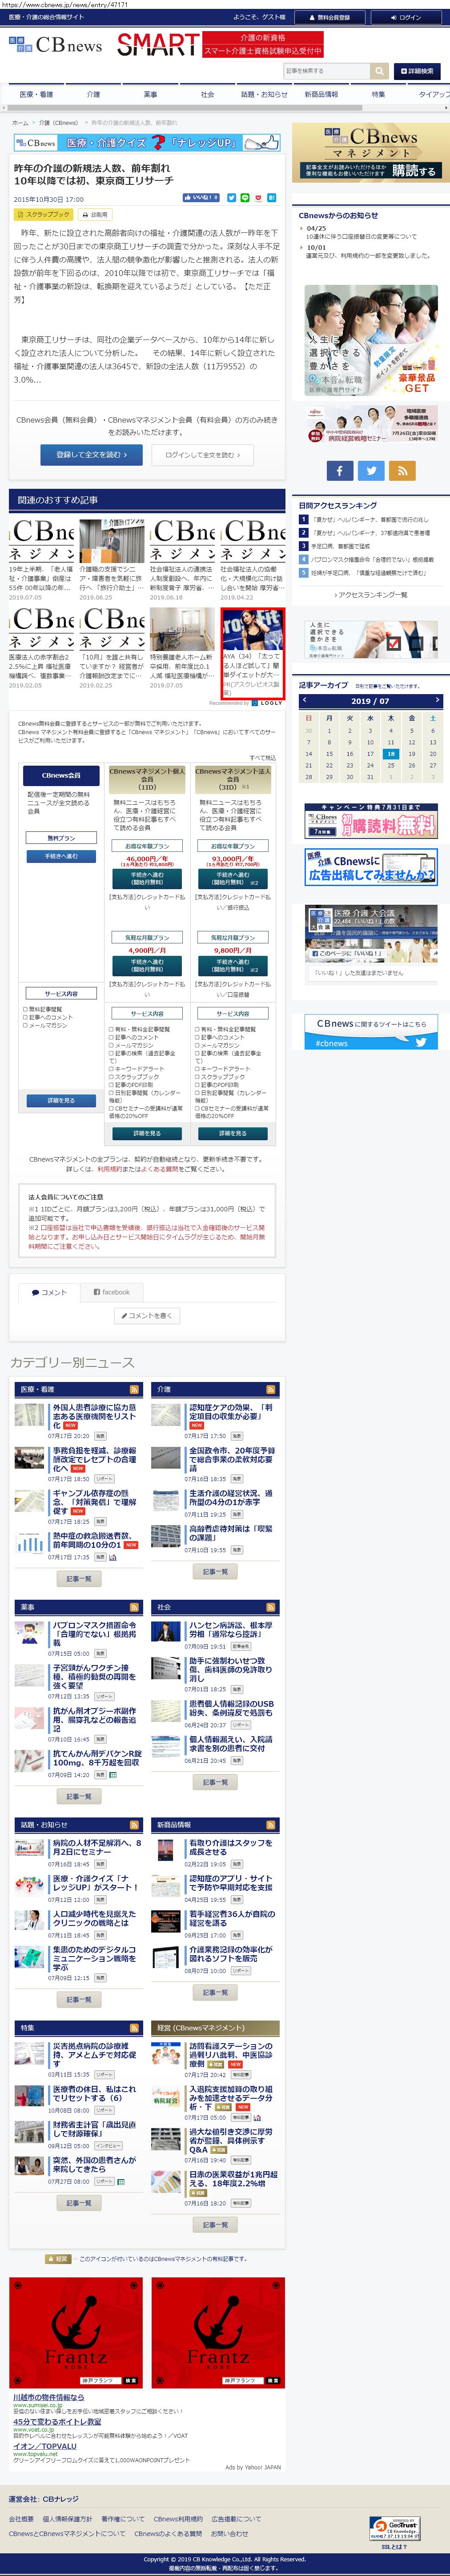The height and width of the screenshot is (2576, 450).
Task: Open 薬事 in the navigation bar
Action: (150, 94)
